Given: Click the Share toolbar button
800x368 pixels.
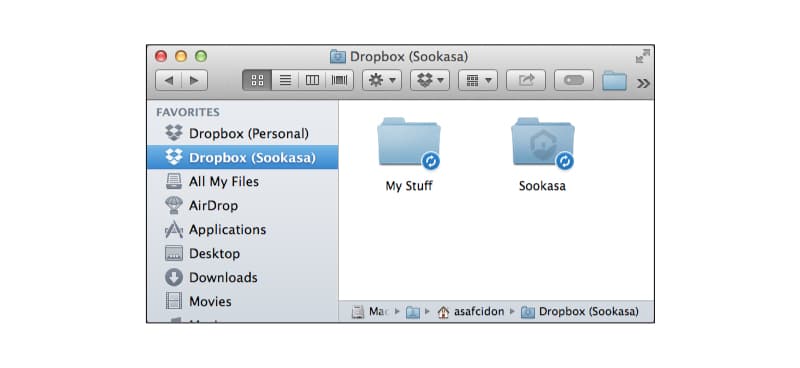Looking at the screenshot, I should 526,81.
